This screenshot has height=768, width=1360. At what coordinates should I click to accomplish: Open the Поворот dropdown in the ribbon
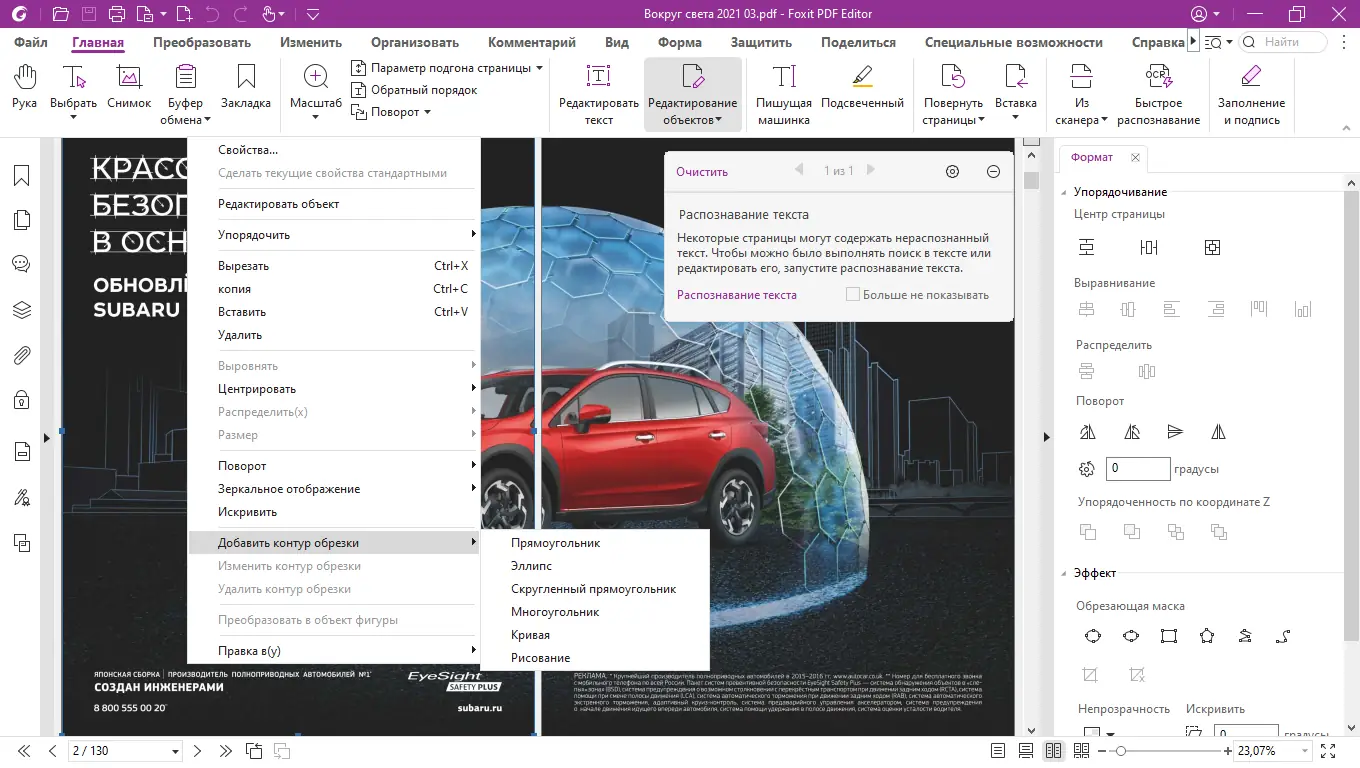[391, 112]
